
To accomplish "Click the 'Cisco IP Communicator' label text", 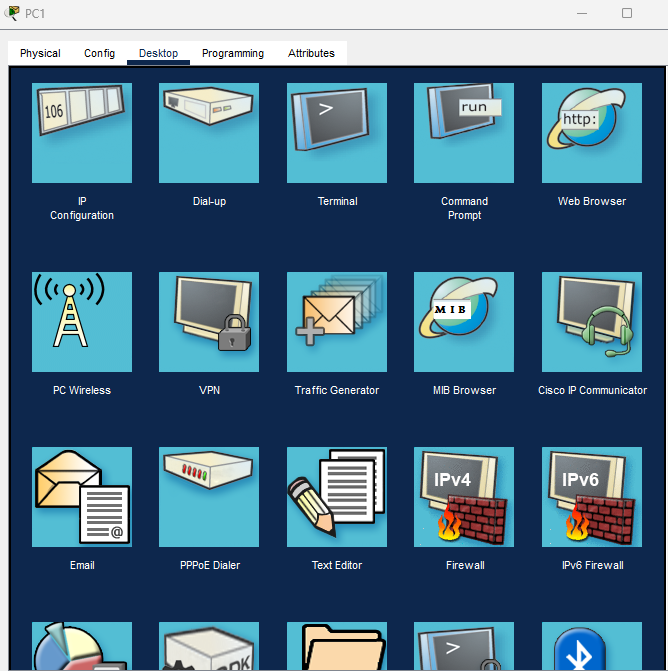I will pos(592,390).
